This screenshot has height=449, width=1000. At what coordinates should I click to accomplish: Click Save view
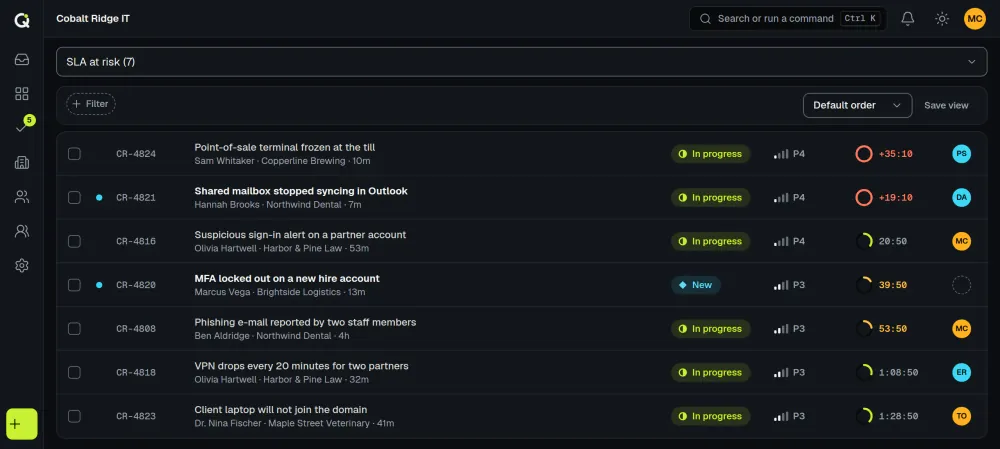pyautogui.click(x=946, y=105)
